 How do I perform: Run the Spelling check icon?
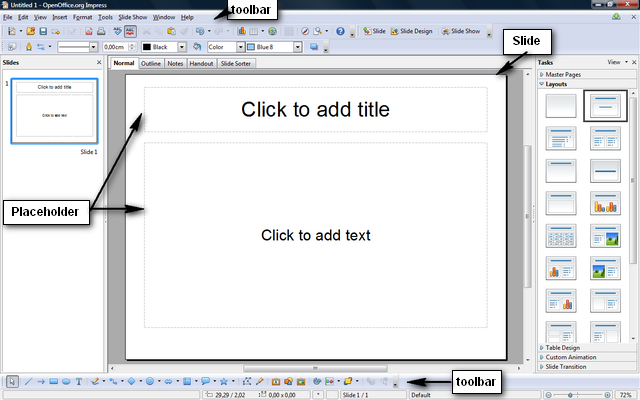pyautogui.click(x=118, y=31)
